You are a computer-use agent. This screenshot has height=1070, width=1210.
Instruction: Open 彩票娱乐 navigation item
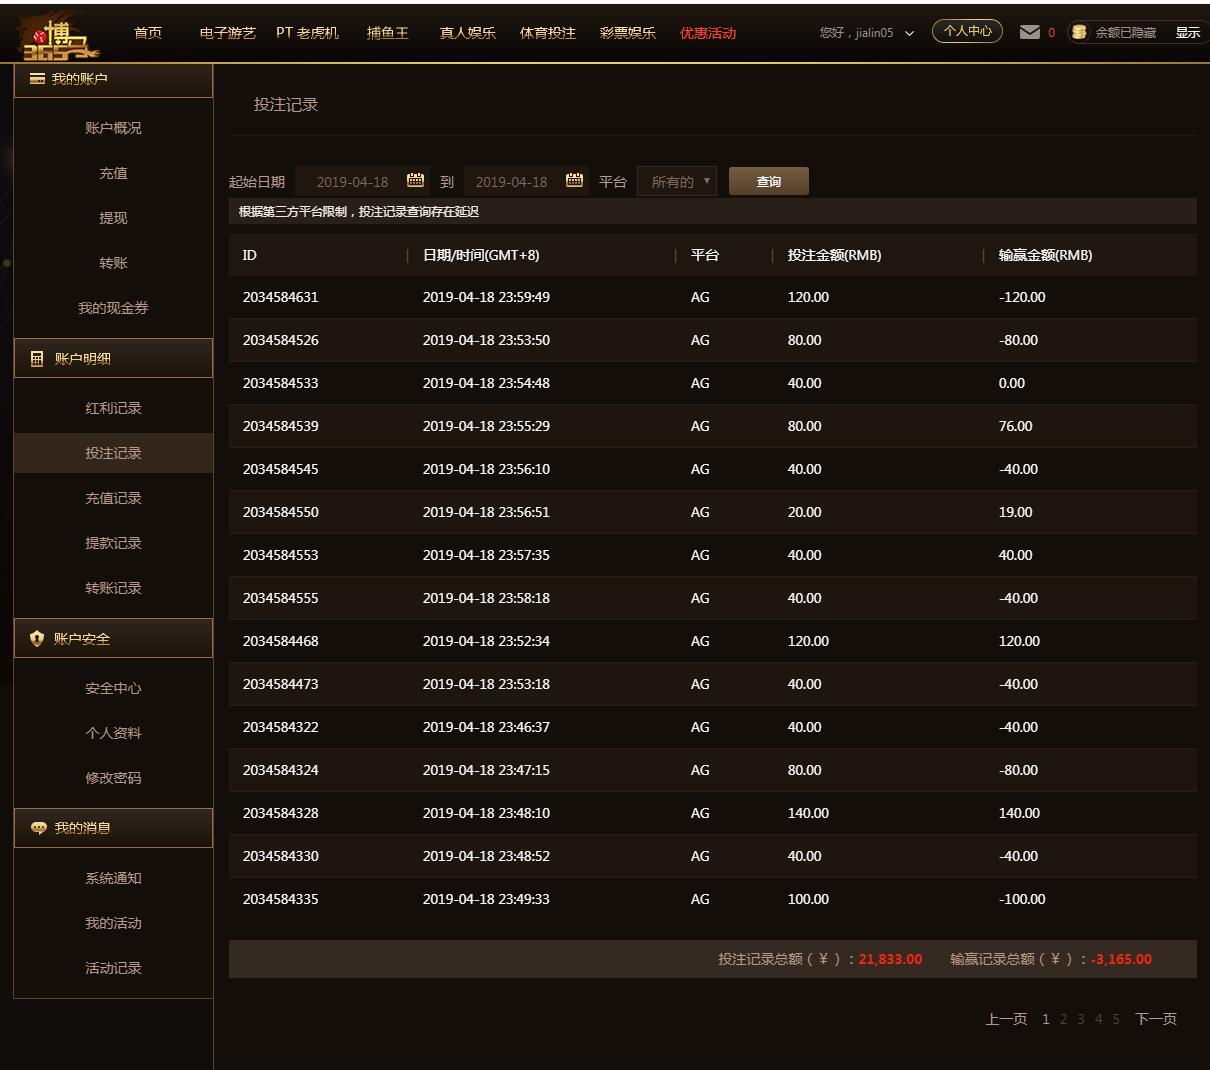pos(628,32)
